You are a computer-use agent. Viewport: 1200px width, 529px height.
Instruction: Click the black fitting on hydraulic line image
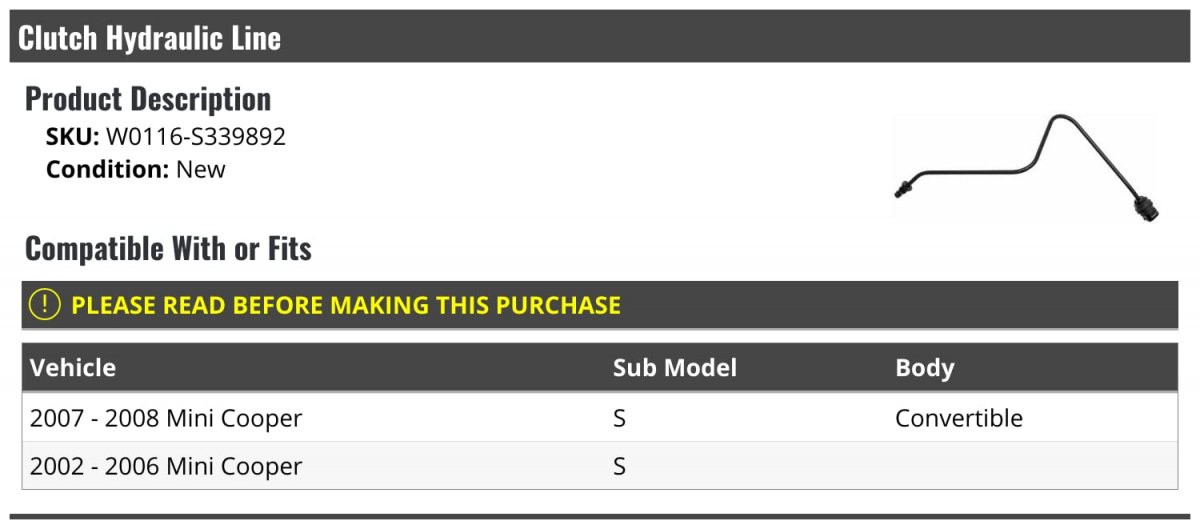click(1144, 208)
